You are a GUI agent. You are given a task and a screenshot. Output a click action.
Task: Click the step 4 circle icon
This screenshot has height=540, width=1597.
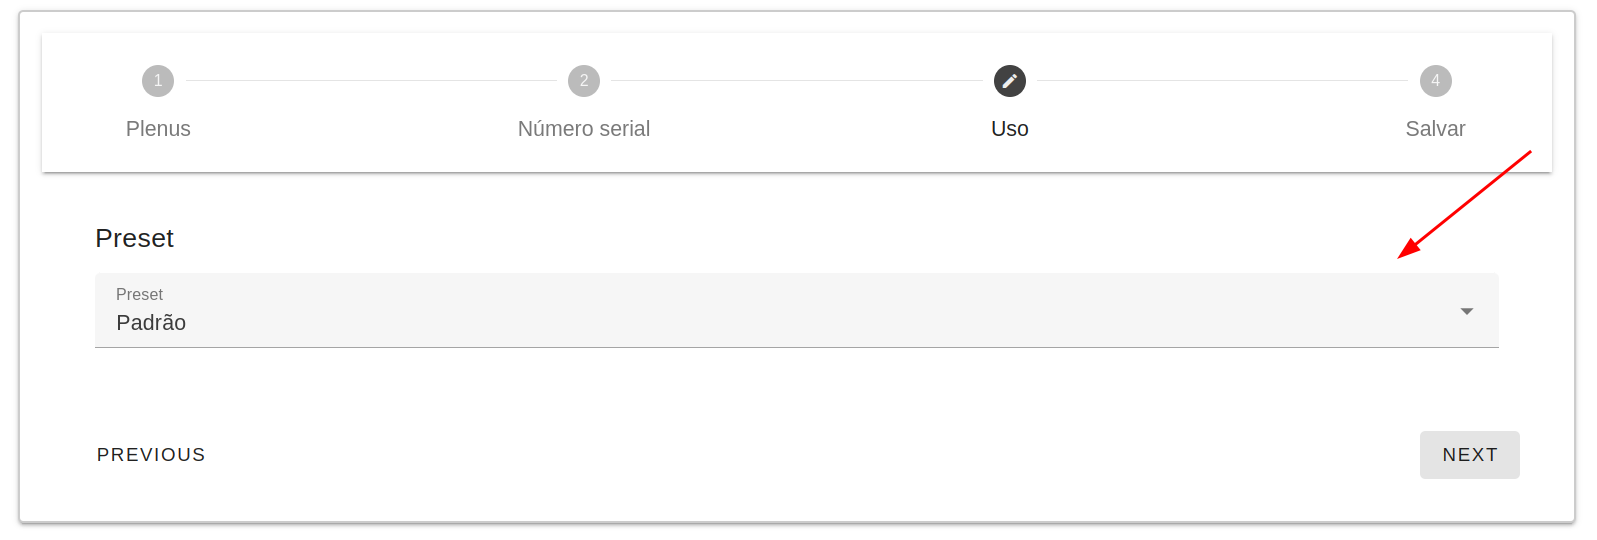coord(1435,81)
